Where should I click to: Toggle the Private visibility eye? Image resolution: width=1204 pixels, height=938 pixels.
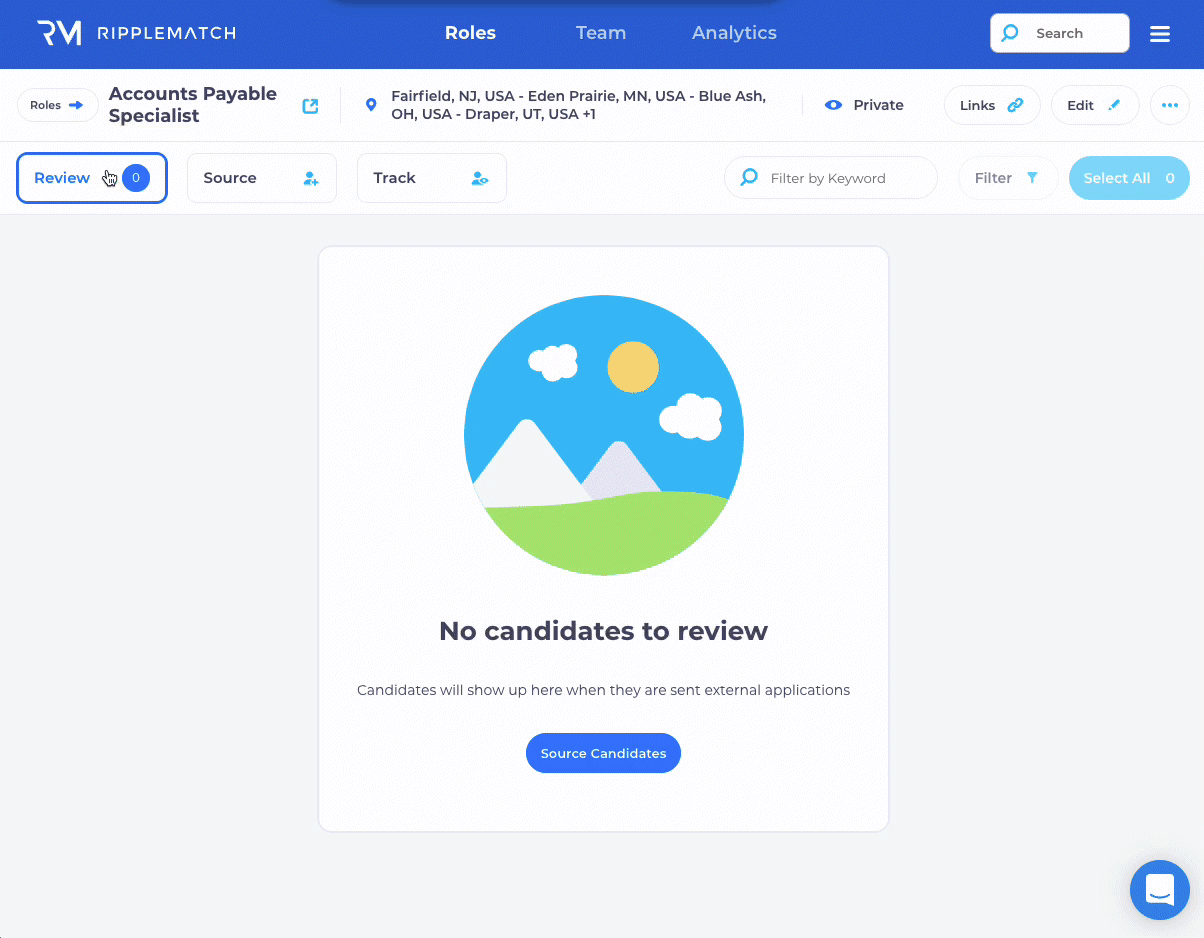(833, 105)
